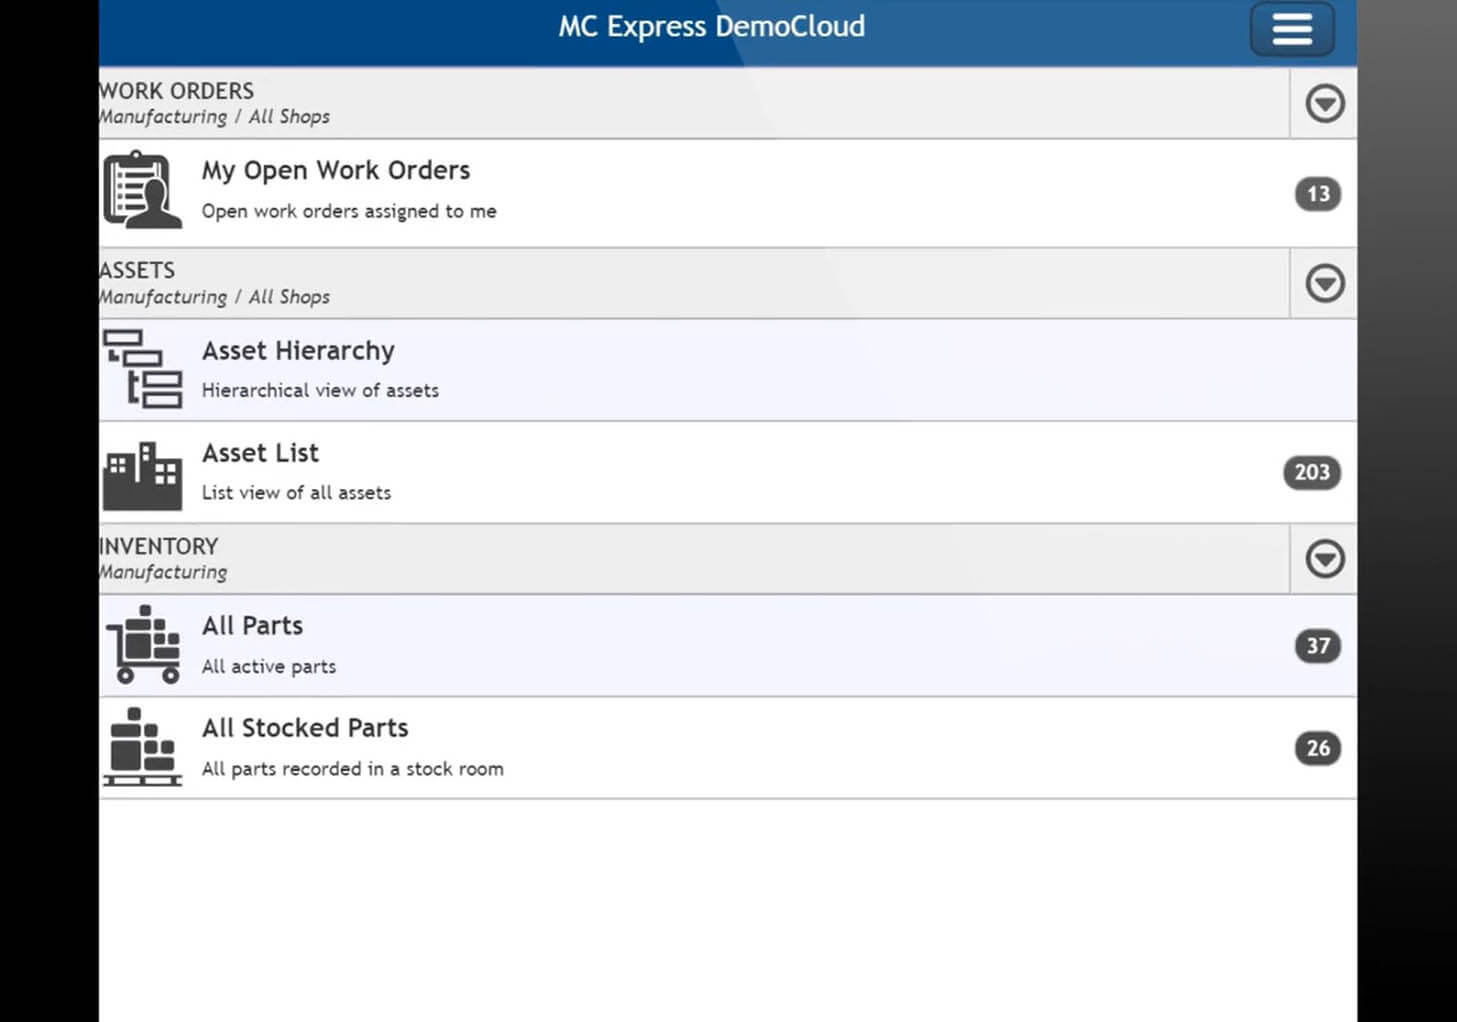Collapse the WORK ORDERS section
This screenshot has width=1457, height=1022.
pos(1324,103)
